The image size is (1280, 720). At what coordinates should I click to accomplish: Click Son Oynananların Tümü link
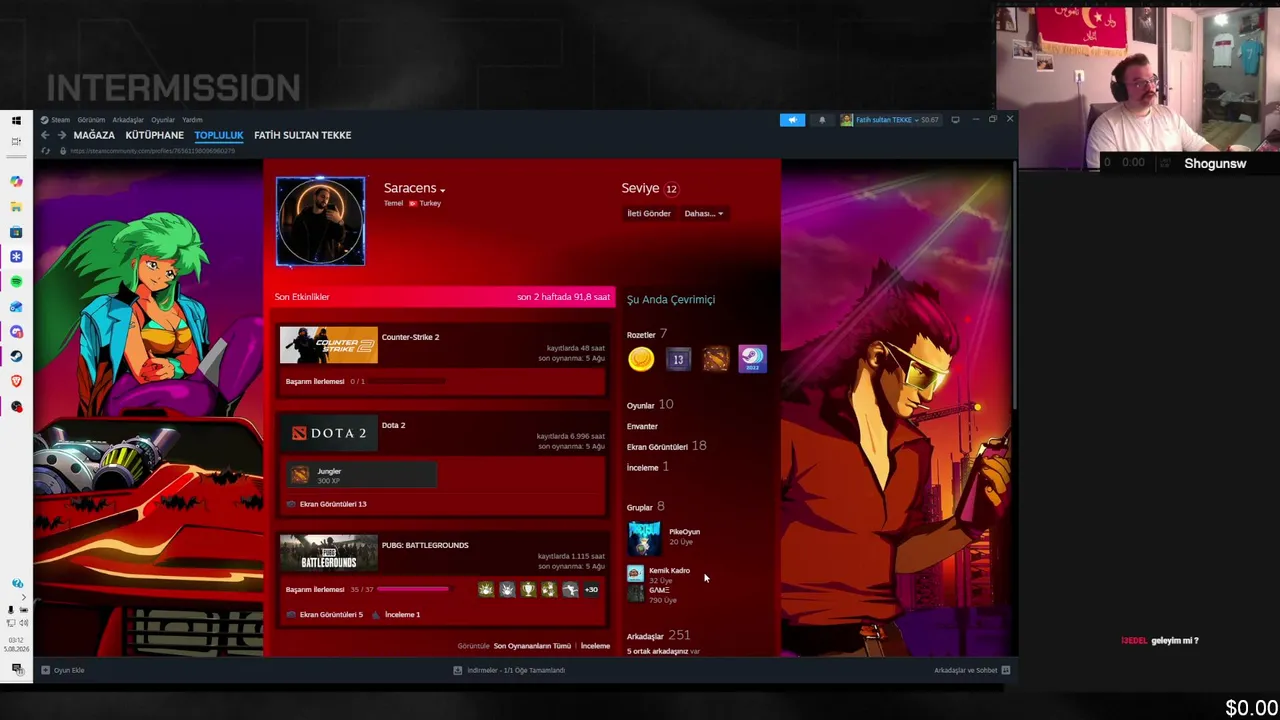pos(532,646)
